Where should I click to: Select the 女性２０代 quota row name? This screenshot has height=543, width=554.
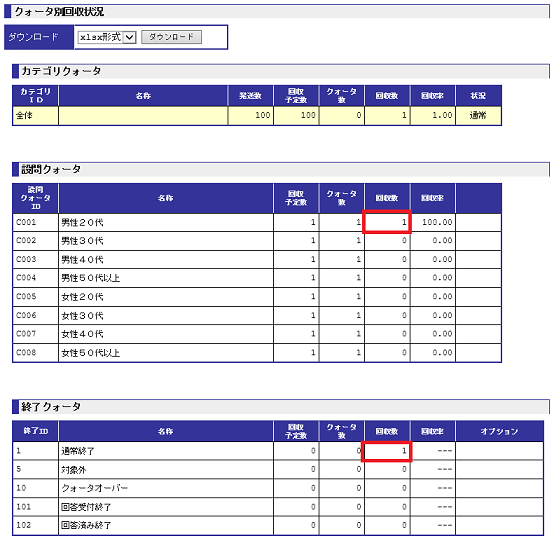coord(82,297)
